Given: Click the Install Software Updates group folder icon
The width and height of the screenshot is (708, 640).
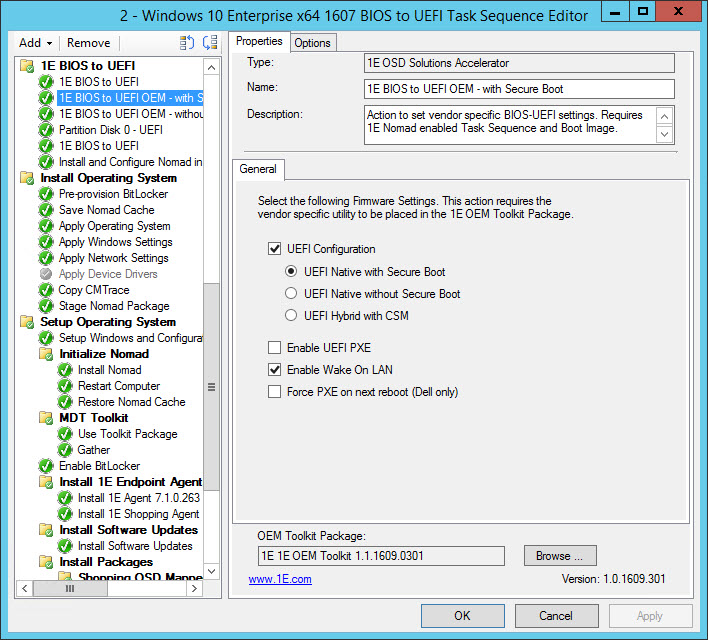Looking at the screenshot, I should click(46, 530).
